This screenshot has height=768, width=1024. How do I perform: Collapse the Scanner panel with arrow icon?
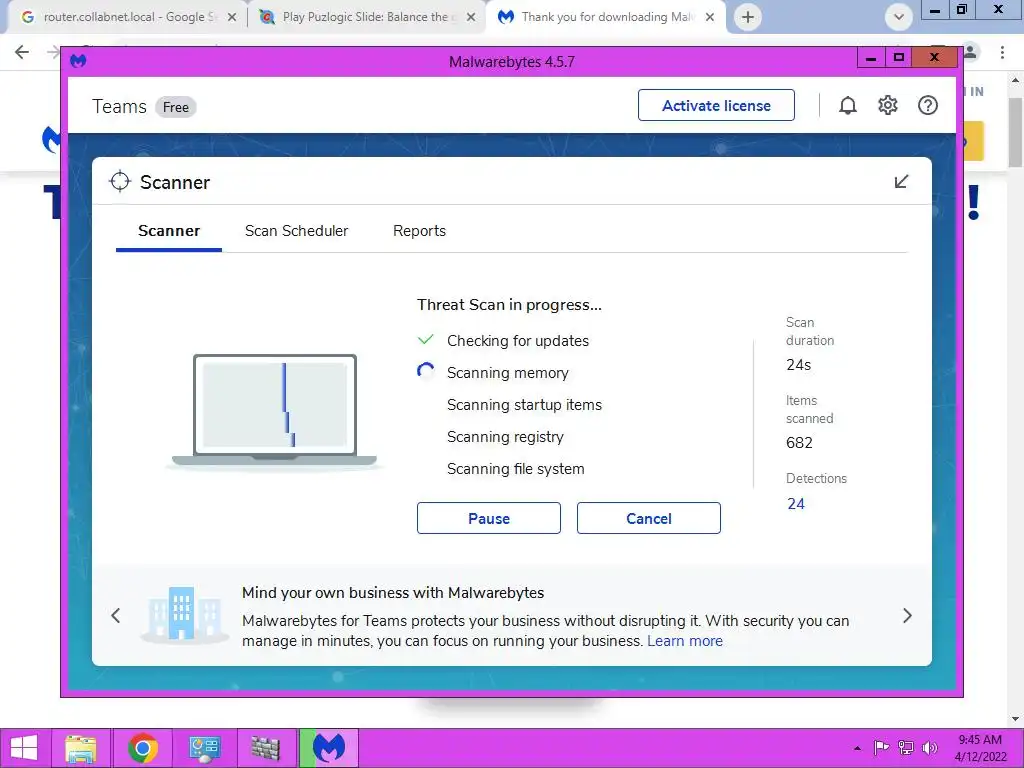[x=901, y=182]
